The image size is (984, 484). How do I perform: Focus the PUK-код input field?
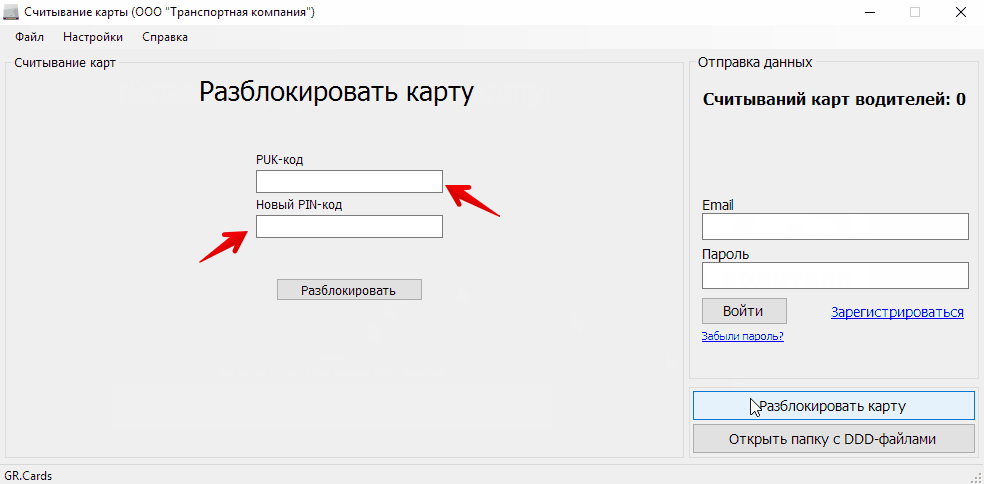(349, 181)
